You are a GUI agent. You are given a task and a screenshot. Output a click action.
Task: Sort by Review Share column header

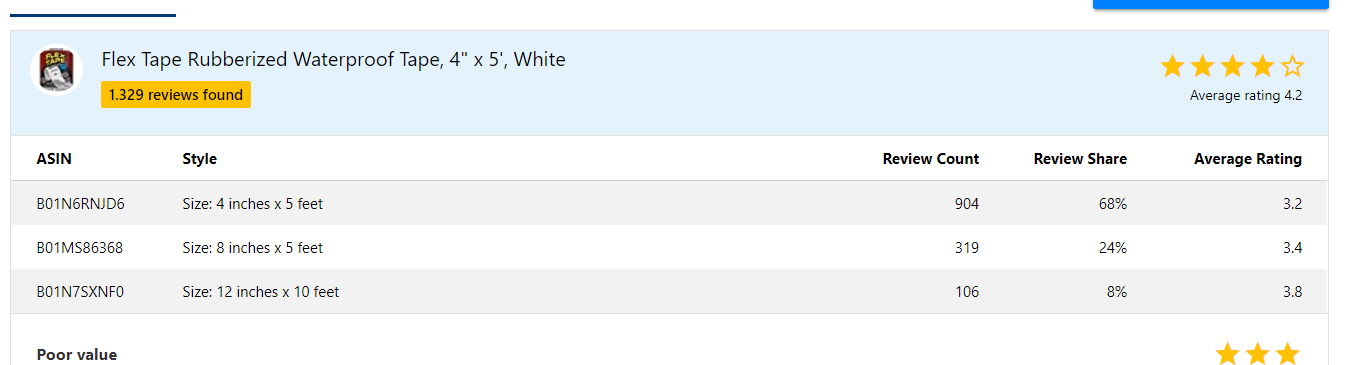1080,159
